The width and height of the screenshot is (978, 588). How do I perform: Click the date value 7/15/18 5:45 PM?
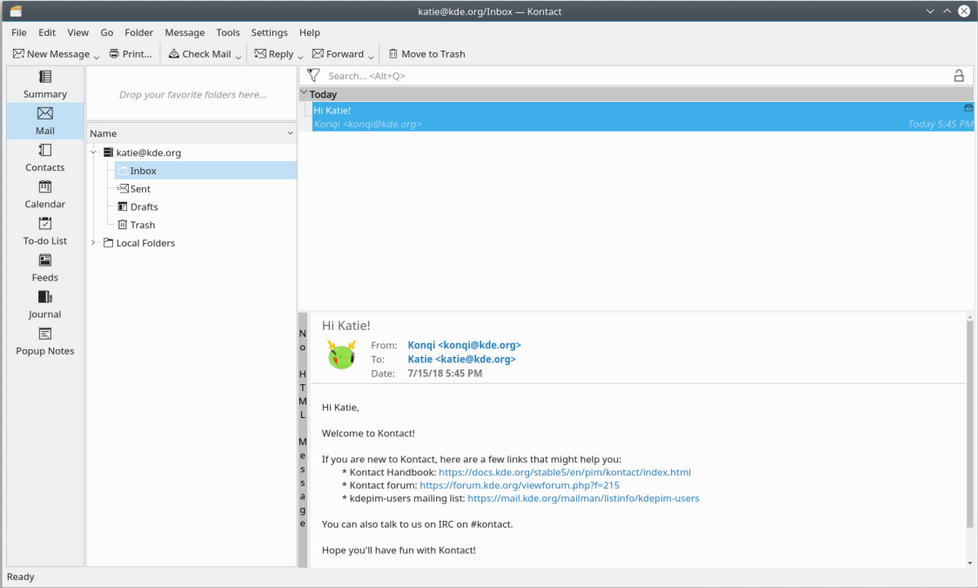pyautogui.click(x=445, y=374)
